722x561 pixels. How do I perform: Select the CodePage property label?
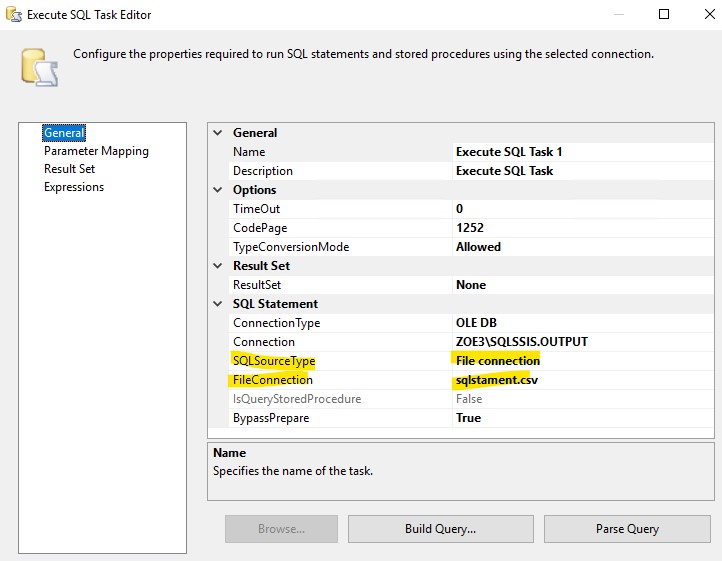click(260, 228)
